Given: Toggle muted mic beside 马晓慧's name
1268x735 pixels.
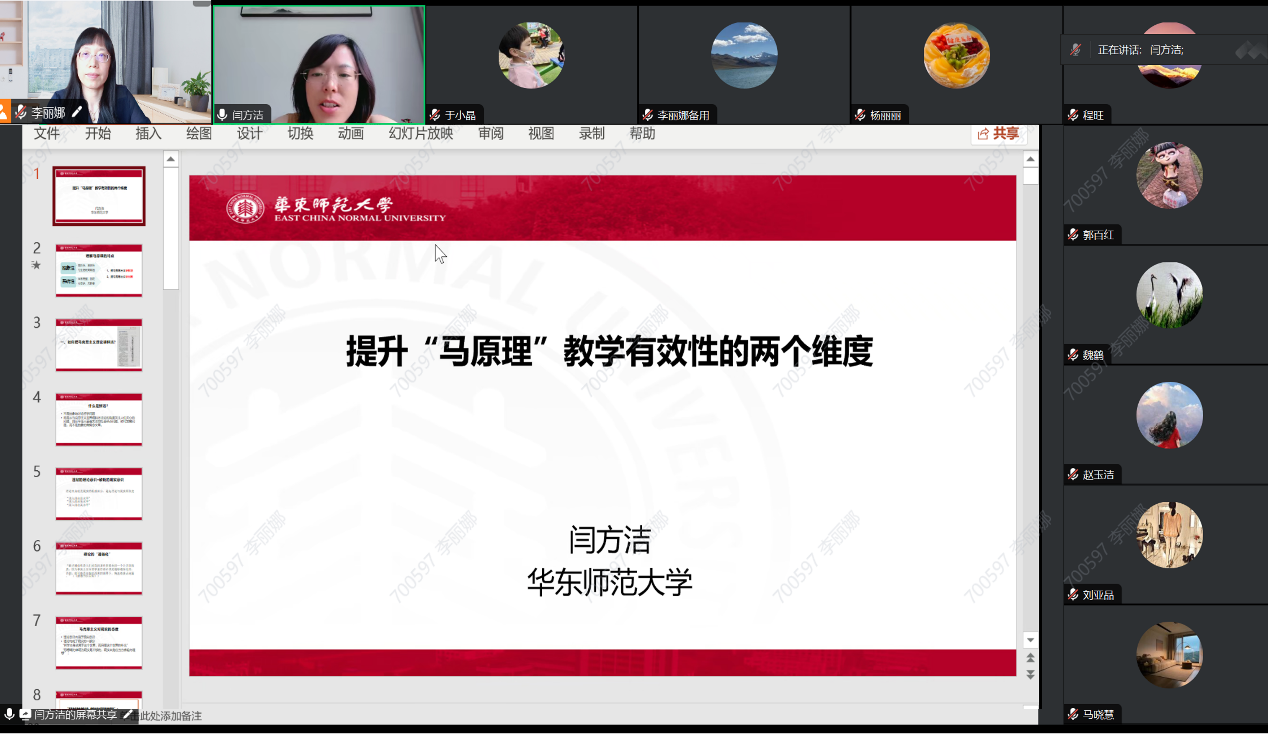Looking at the screenshot, I should (x=1073, y=715).
